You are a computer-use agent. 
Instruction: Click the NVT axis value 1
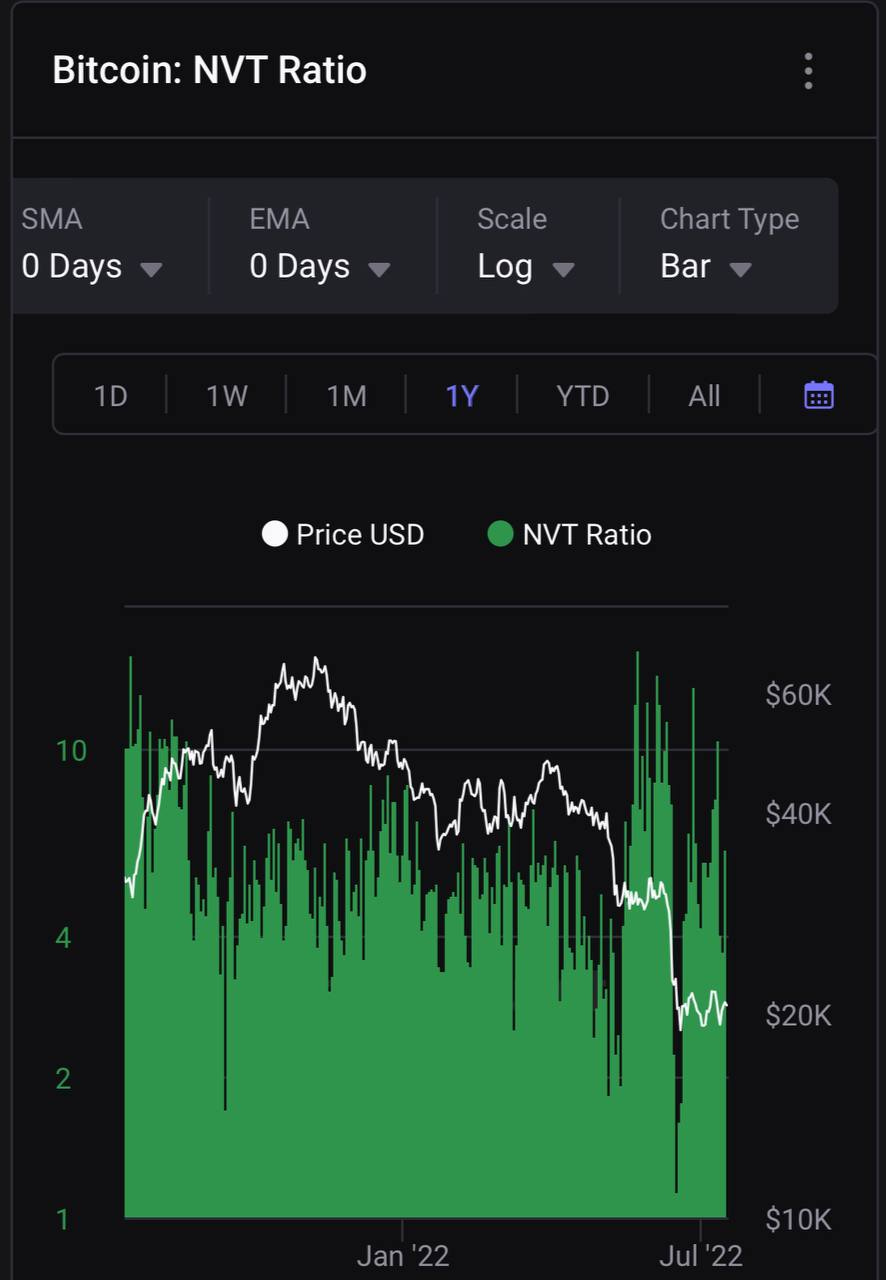tap(63, 1219)
